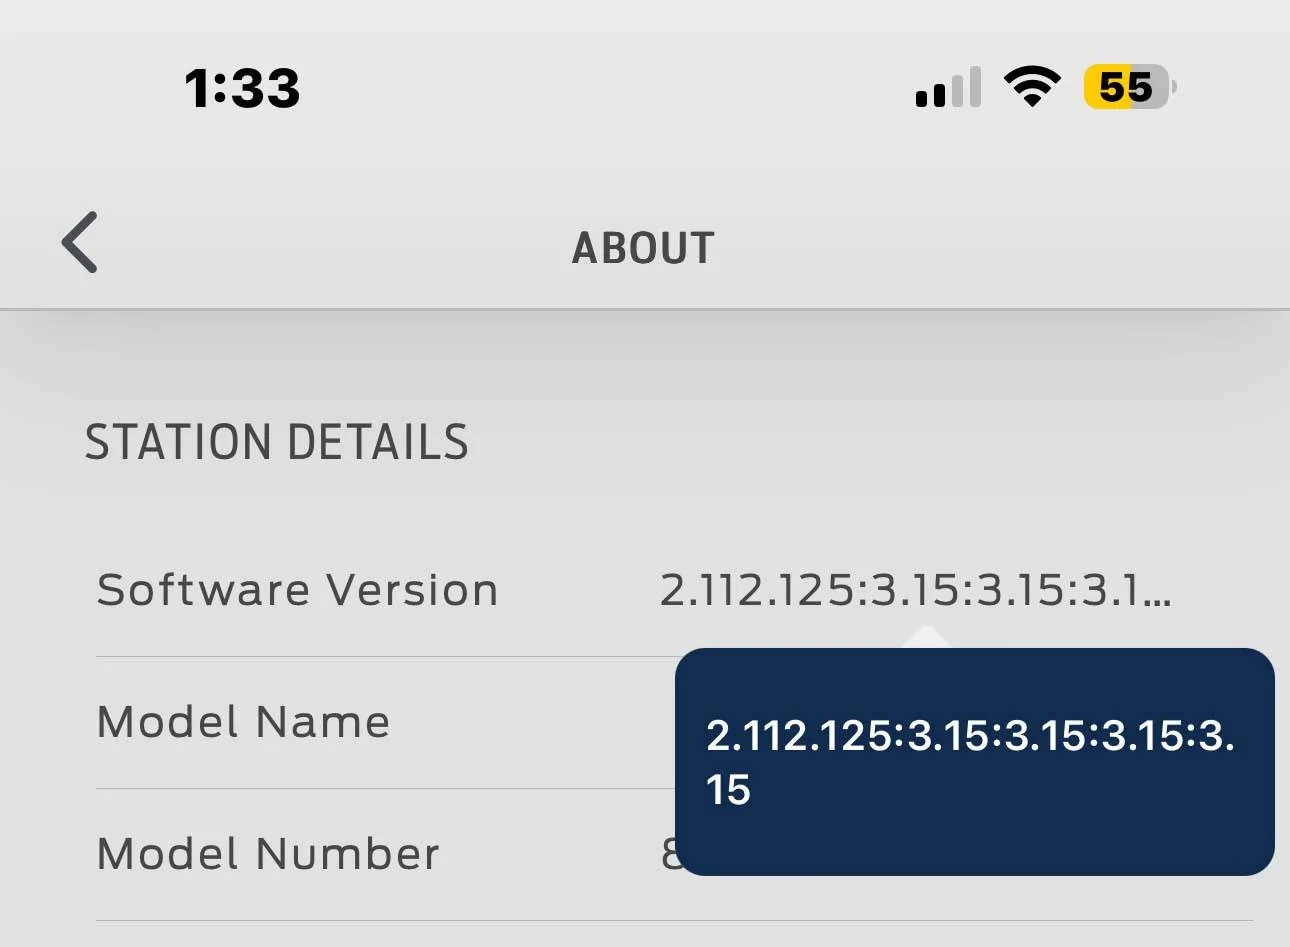Viewport: 1290px width, 947px height.
Task: Tap the ABOUT page title
Action: click(643, 248)
